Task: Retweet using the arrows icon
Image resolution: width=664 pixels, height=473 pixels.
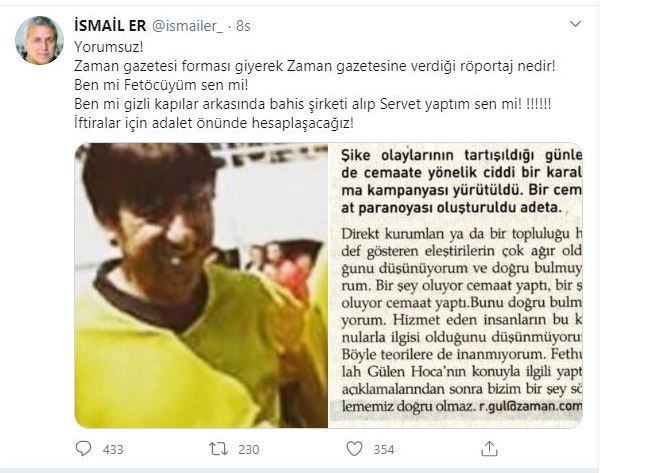Action: point(219,448)
